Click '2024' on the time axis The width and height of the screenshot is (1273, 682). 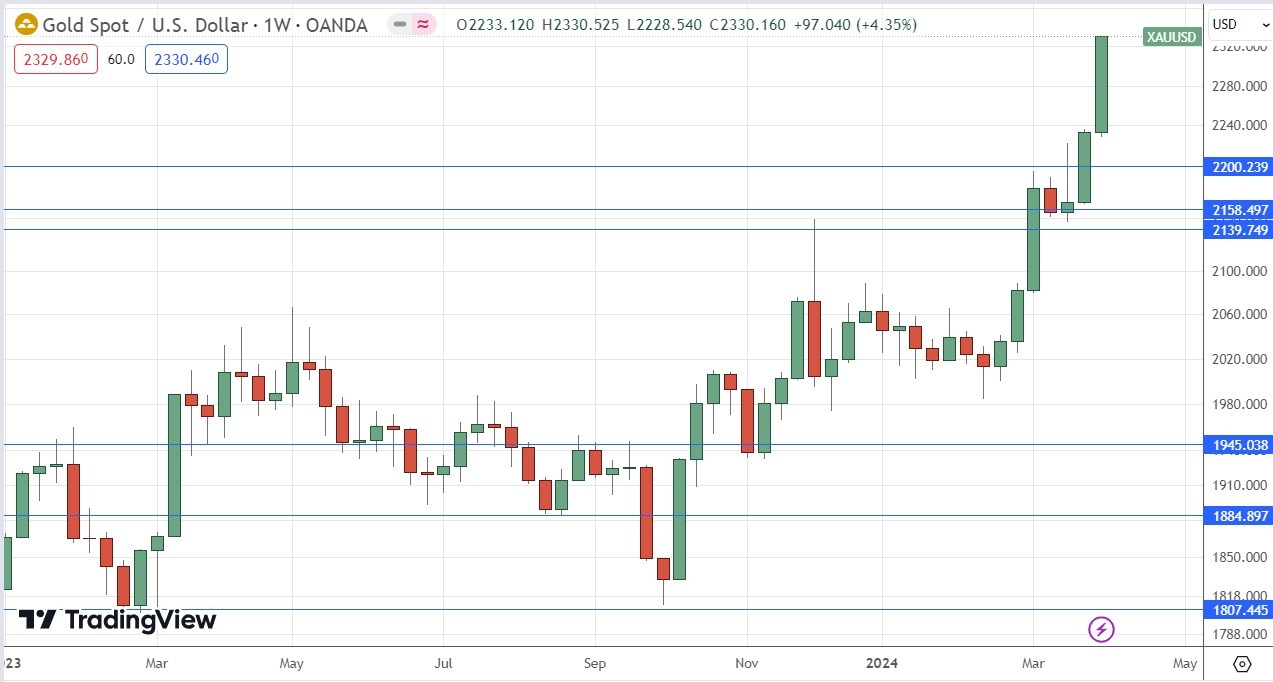click(x=881, y=663)
